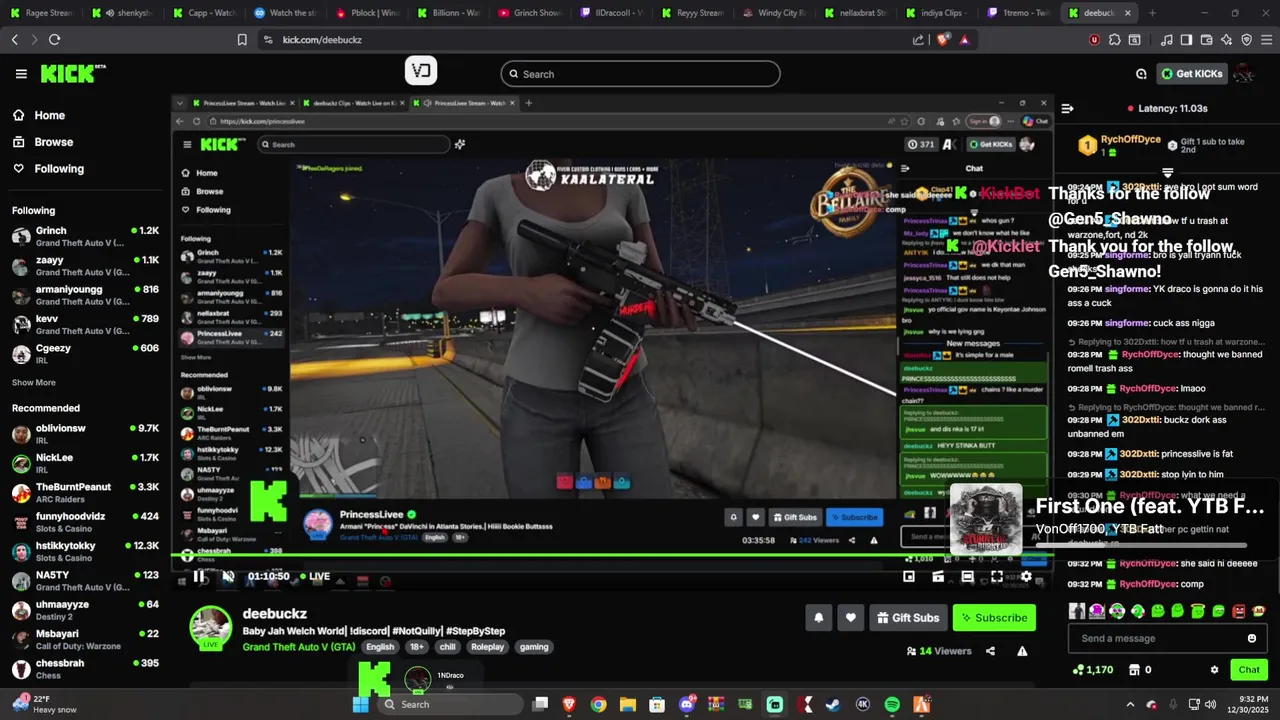Open the Brave browser main menu
The width and height of the screenshot is (1280, 720).
click(1265, 40)
